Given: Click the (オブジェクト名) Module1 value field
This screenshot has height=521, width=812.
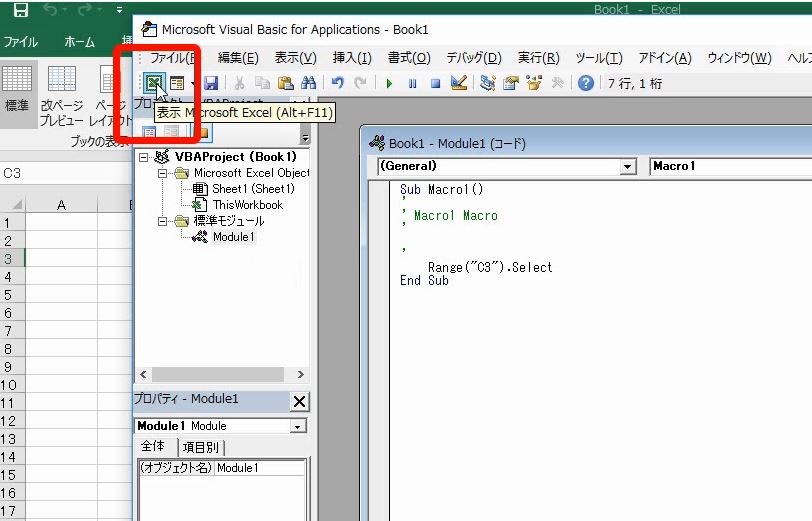Looking at the screenshot, I should coord(259,468).
